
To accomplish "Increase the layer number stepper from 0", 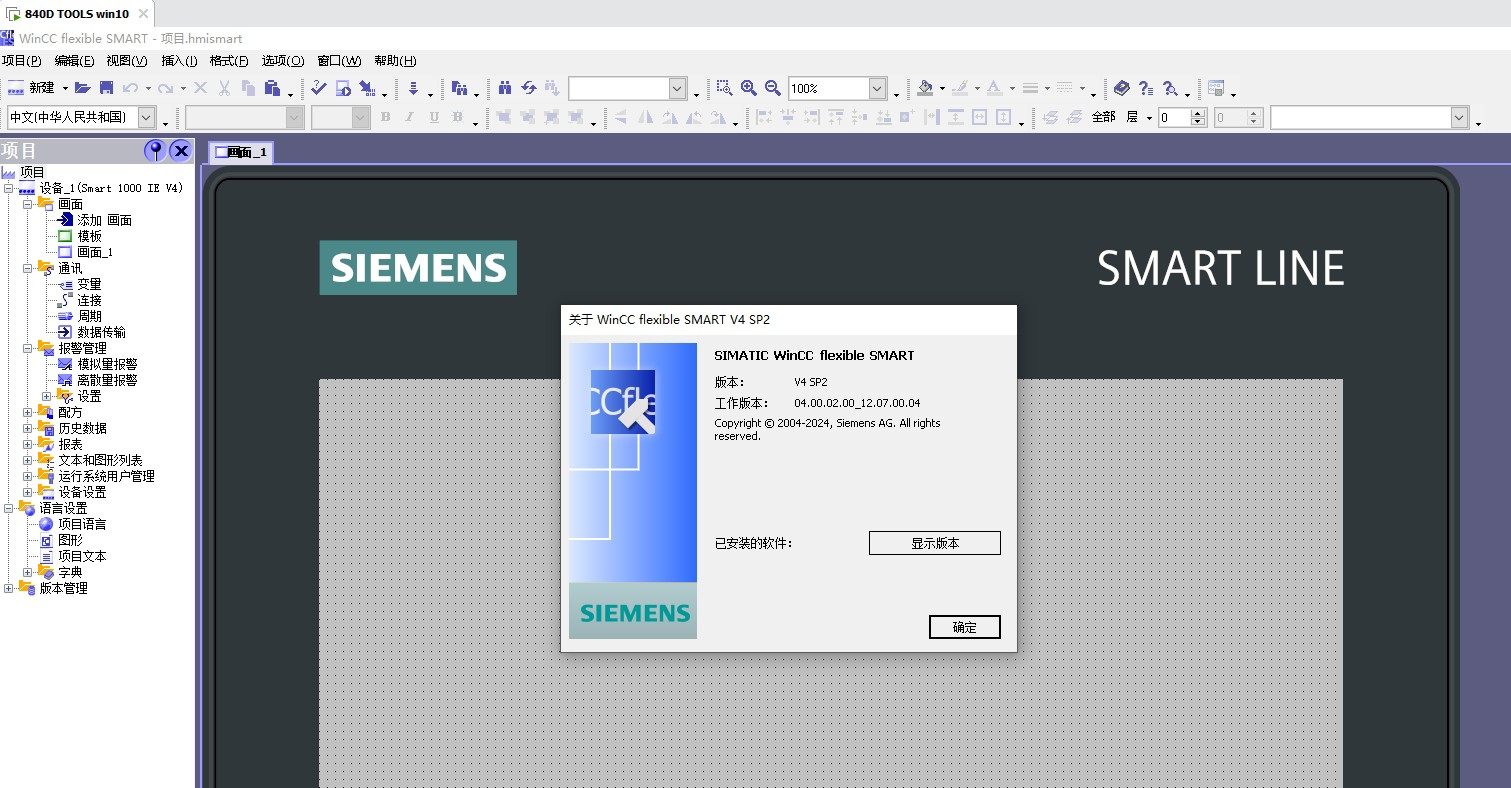I will coord(1199,113).
